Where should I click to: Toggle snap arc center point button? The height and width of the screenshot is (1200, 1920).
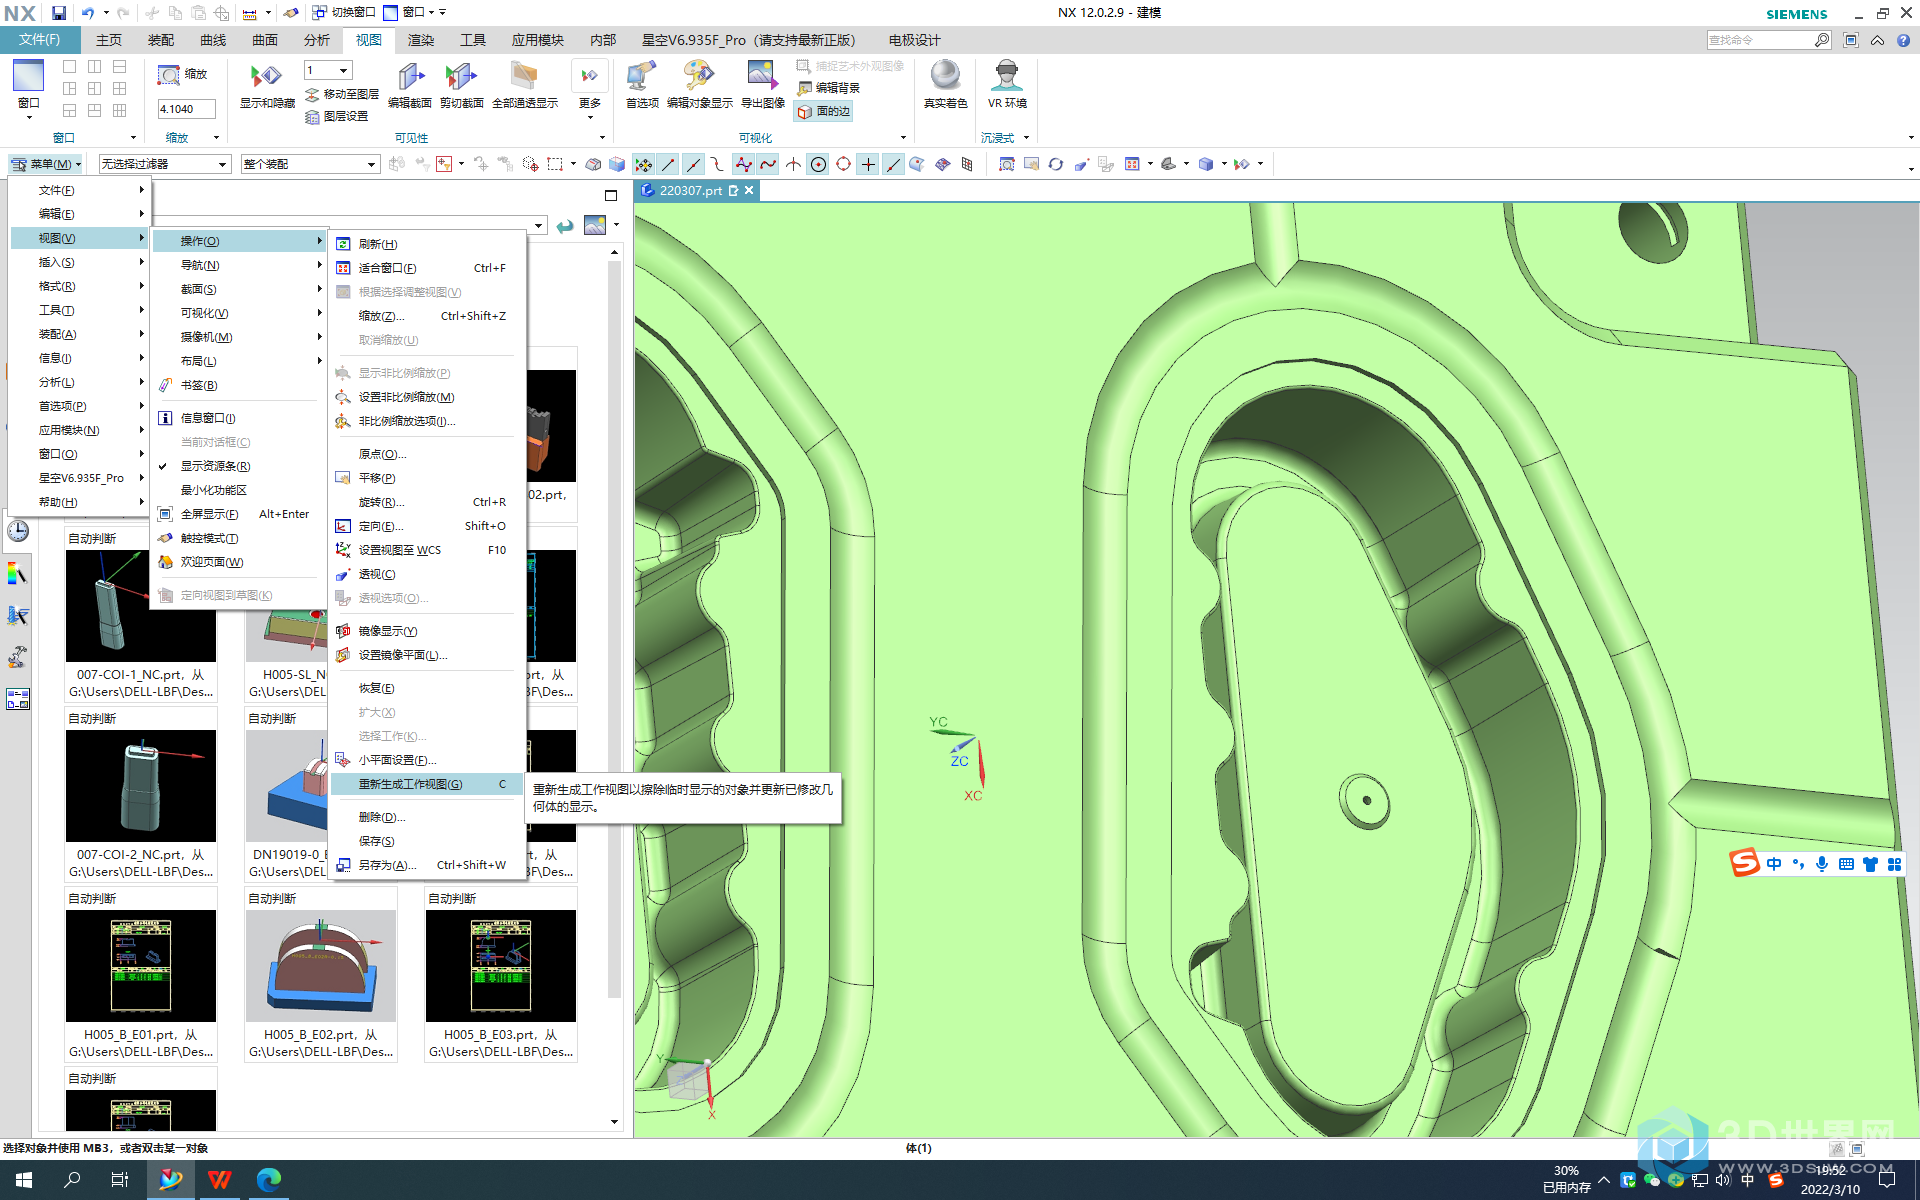819,165
